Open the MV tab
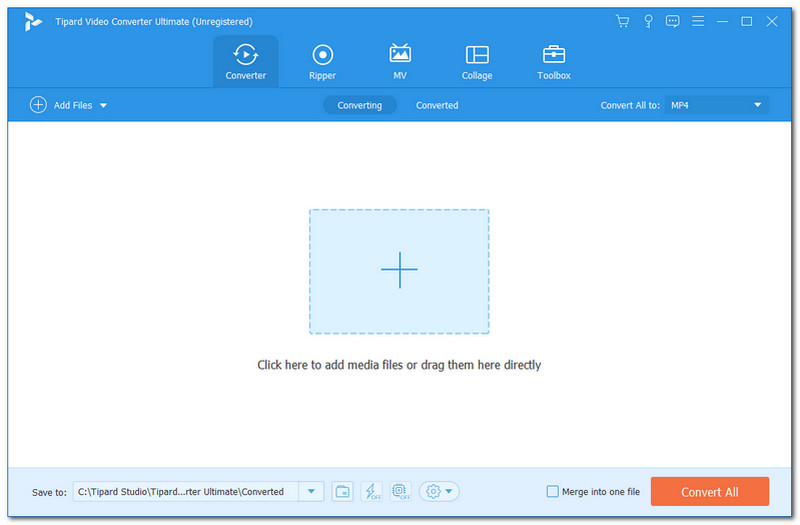 [399, 62]
